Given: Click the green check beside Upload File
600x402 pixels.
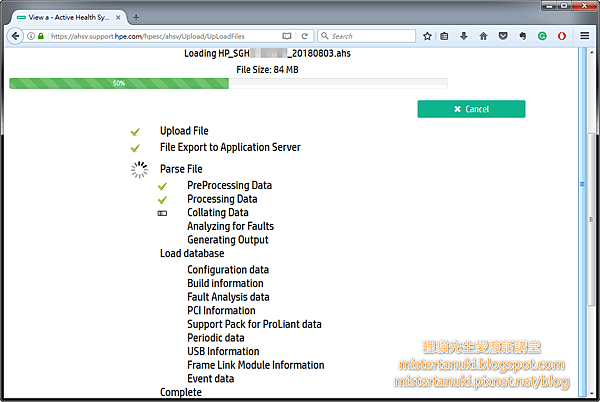Looking at the screenshot, I should click(x=135, y=132).
